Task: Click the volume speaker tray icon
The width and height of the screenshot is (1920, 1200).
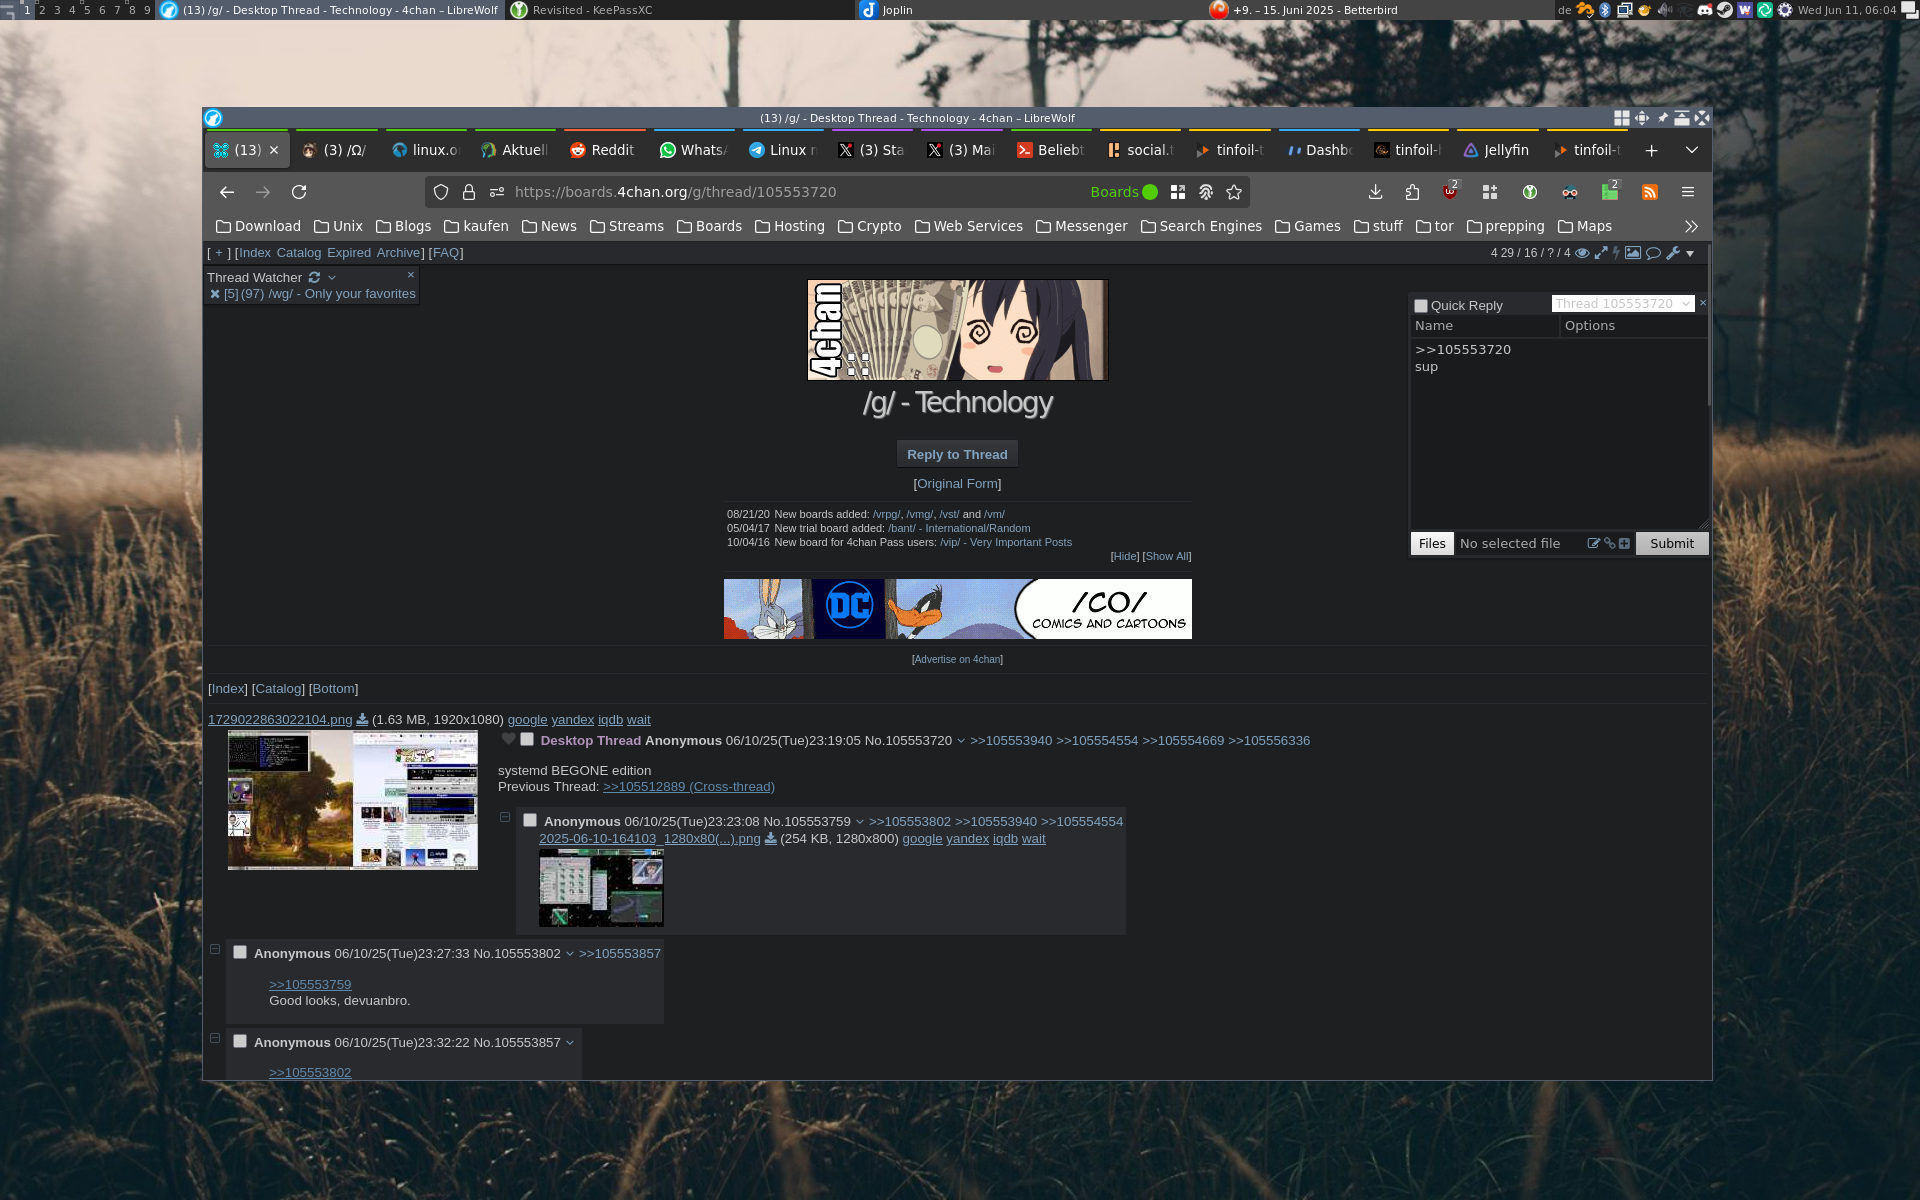Action: [1665, 10]
